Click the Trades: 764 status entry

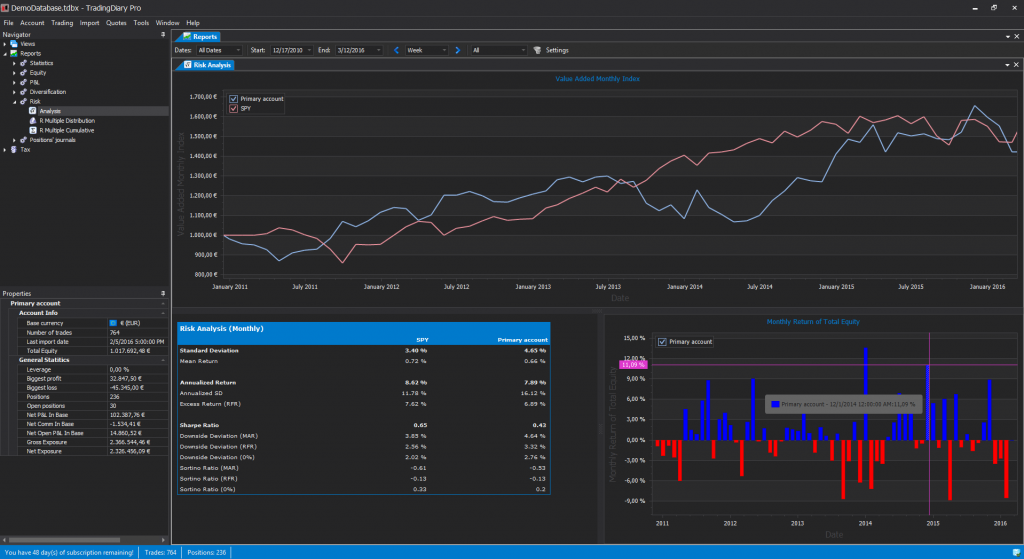pyautogui.click(x=160, y=552)
